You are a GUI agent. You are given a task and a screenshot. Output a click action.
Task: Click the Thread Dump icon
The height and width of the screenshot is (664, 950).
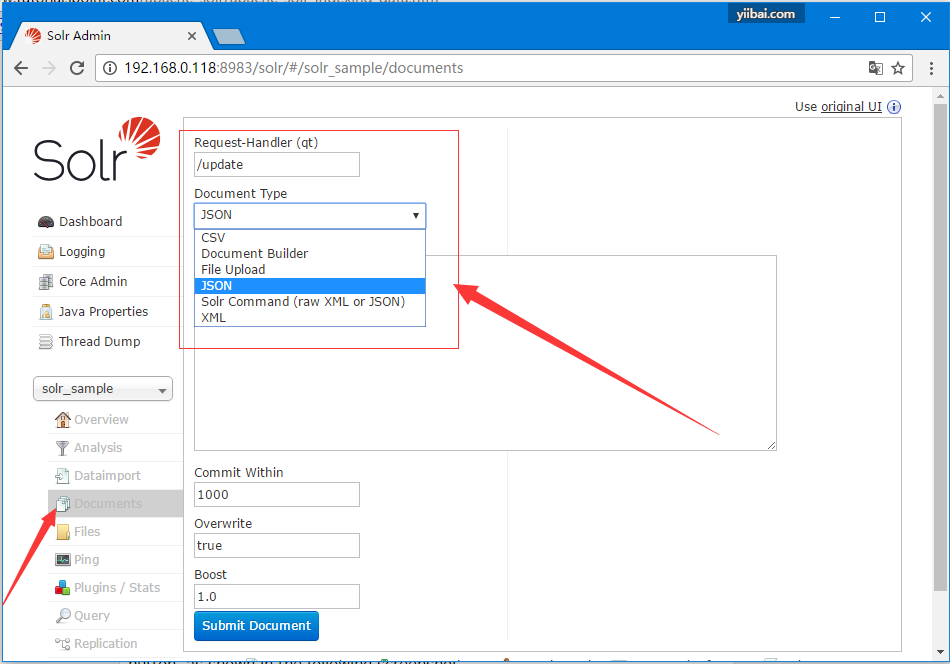click(46, 342)
